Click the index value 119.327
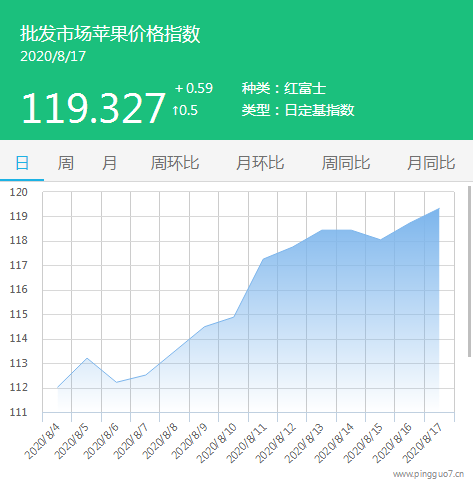The height and width of the screenshot is (485, 473). coord(94,108)
